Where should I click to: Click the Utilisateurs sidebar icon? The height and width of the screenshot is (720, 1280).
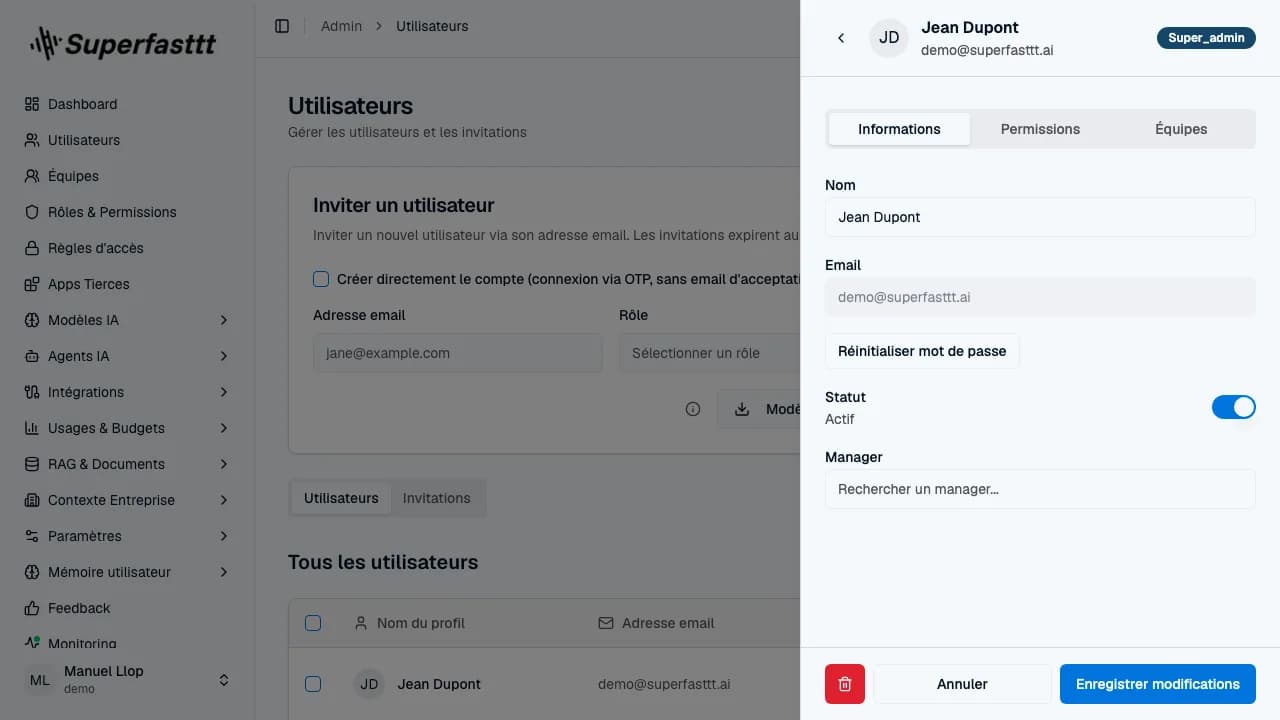pos(32,140)
